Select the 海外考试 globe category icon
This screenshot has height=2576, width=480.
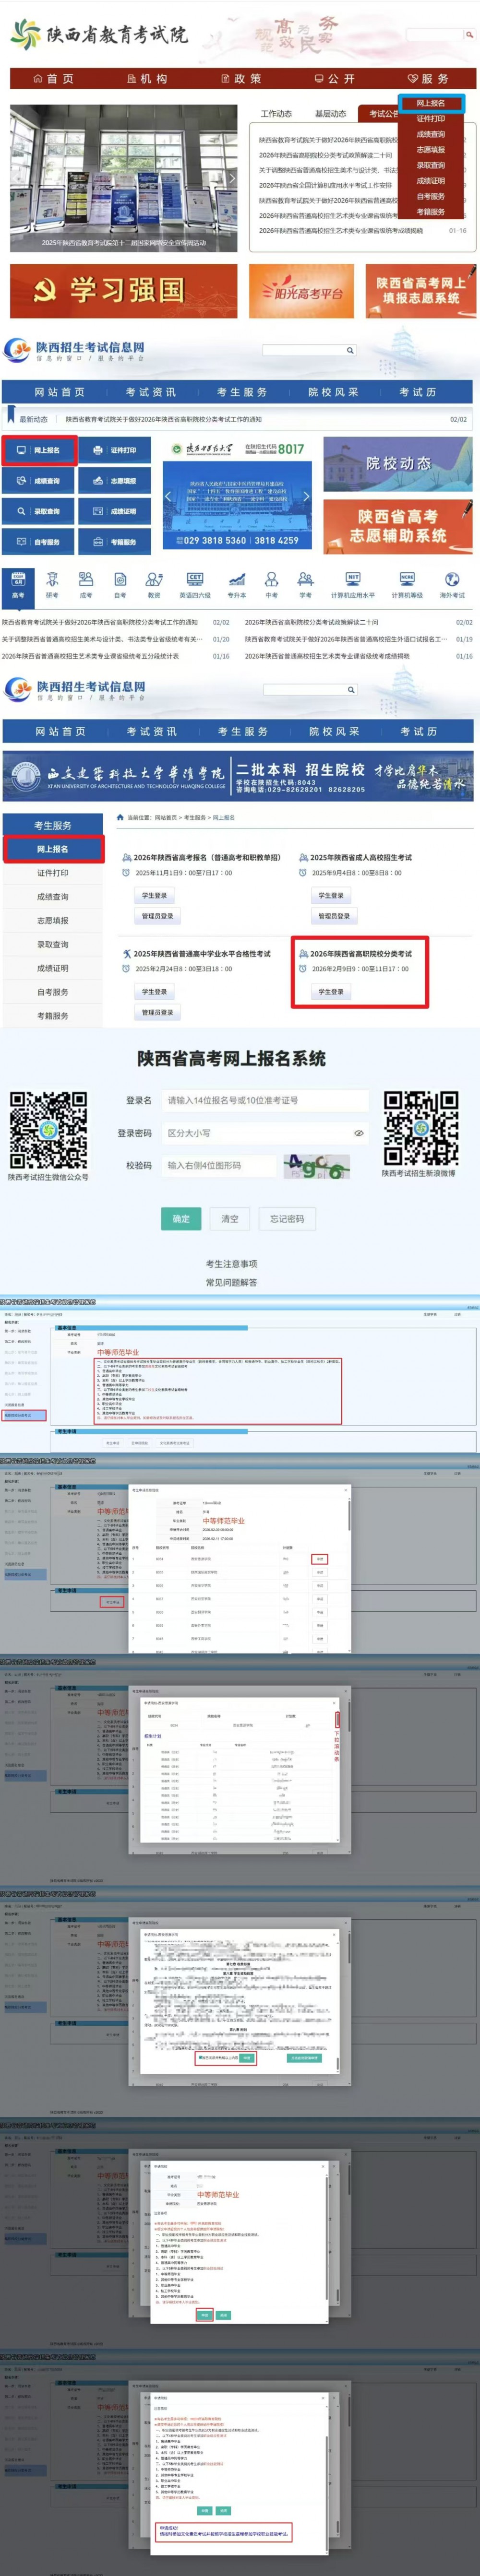pyautogui.click(x=452, y=586)
